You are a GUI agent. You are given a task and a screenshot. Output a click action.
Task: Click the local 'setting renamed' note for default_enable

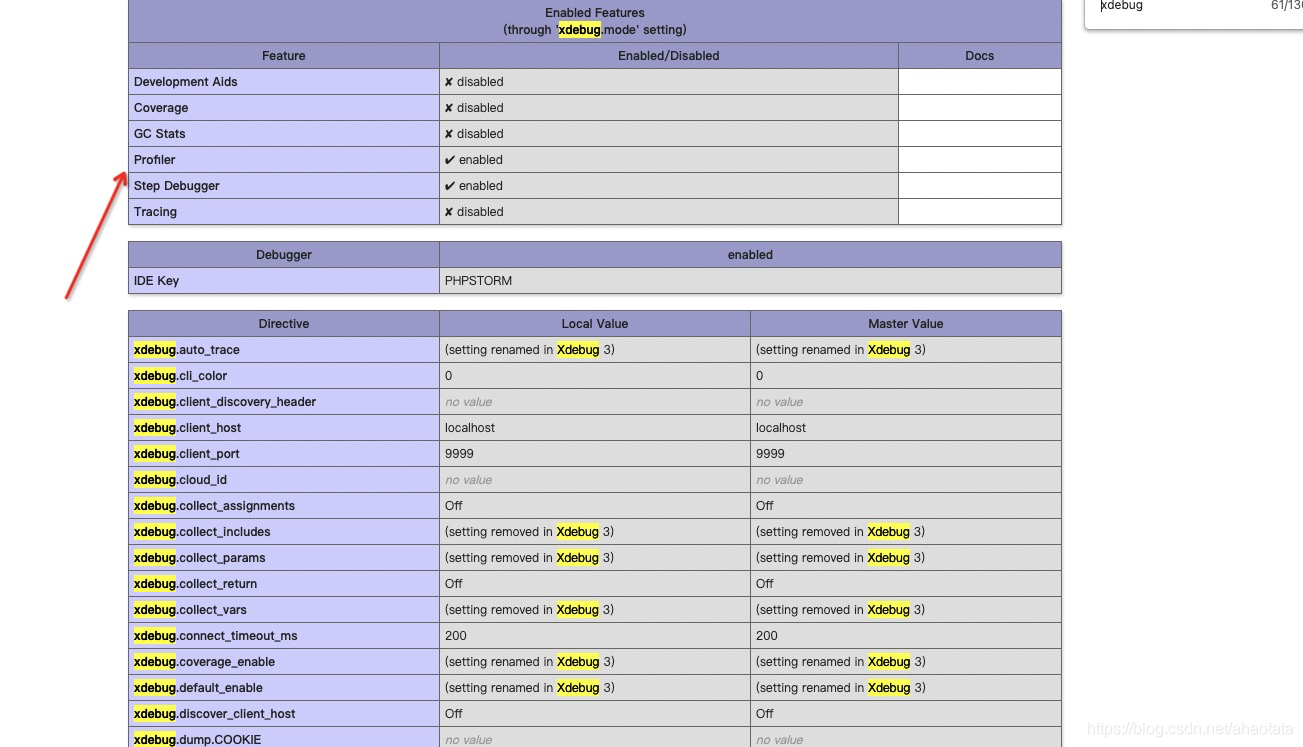tap(530, 688)
